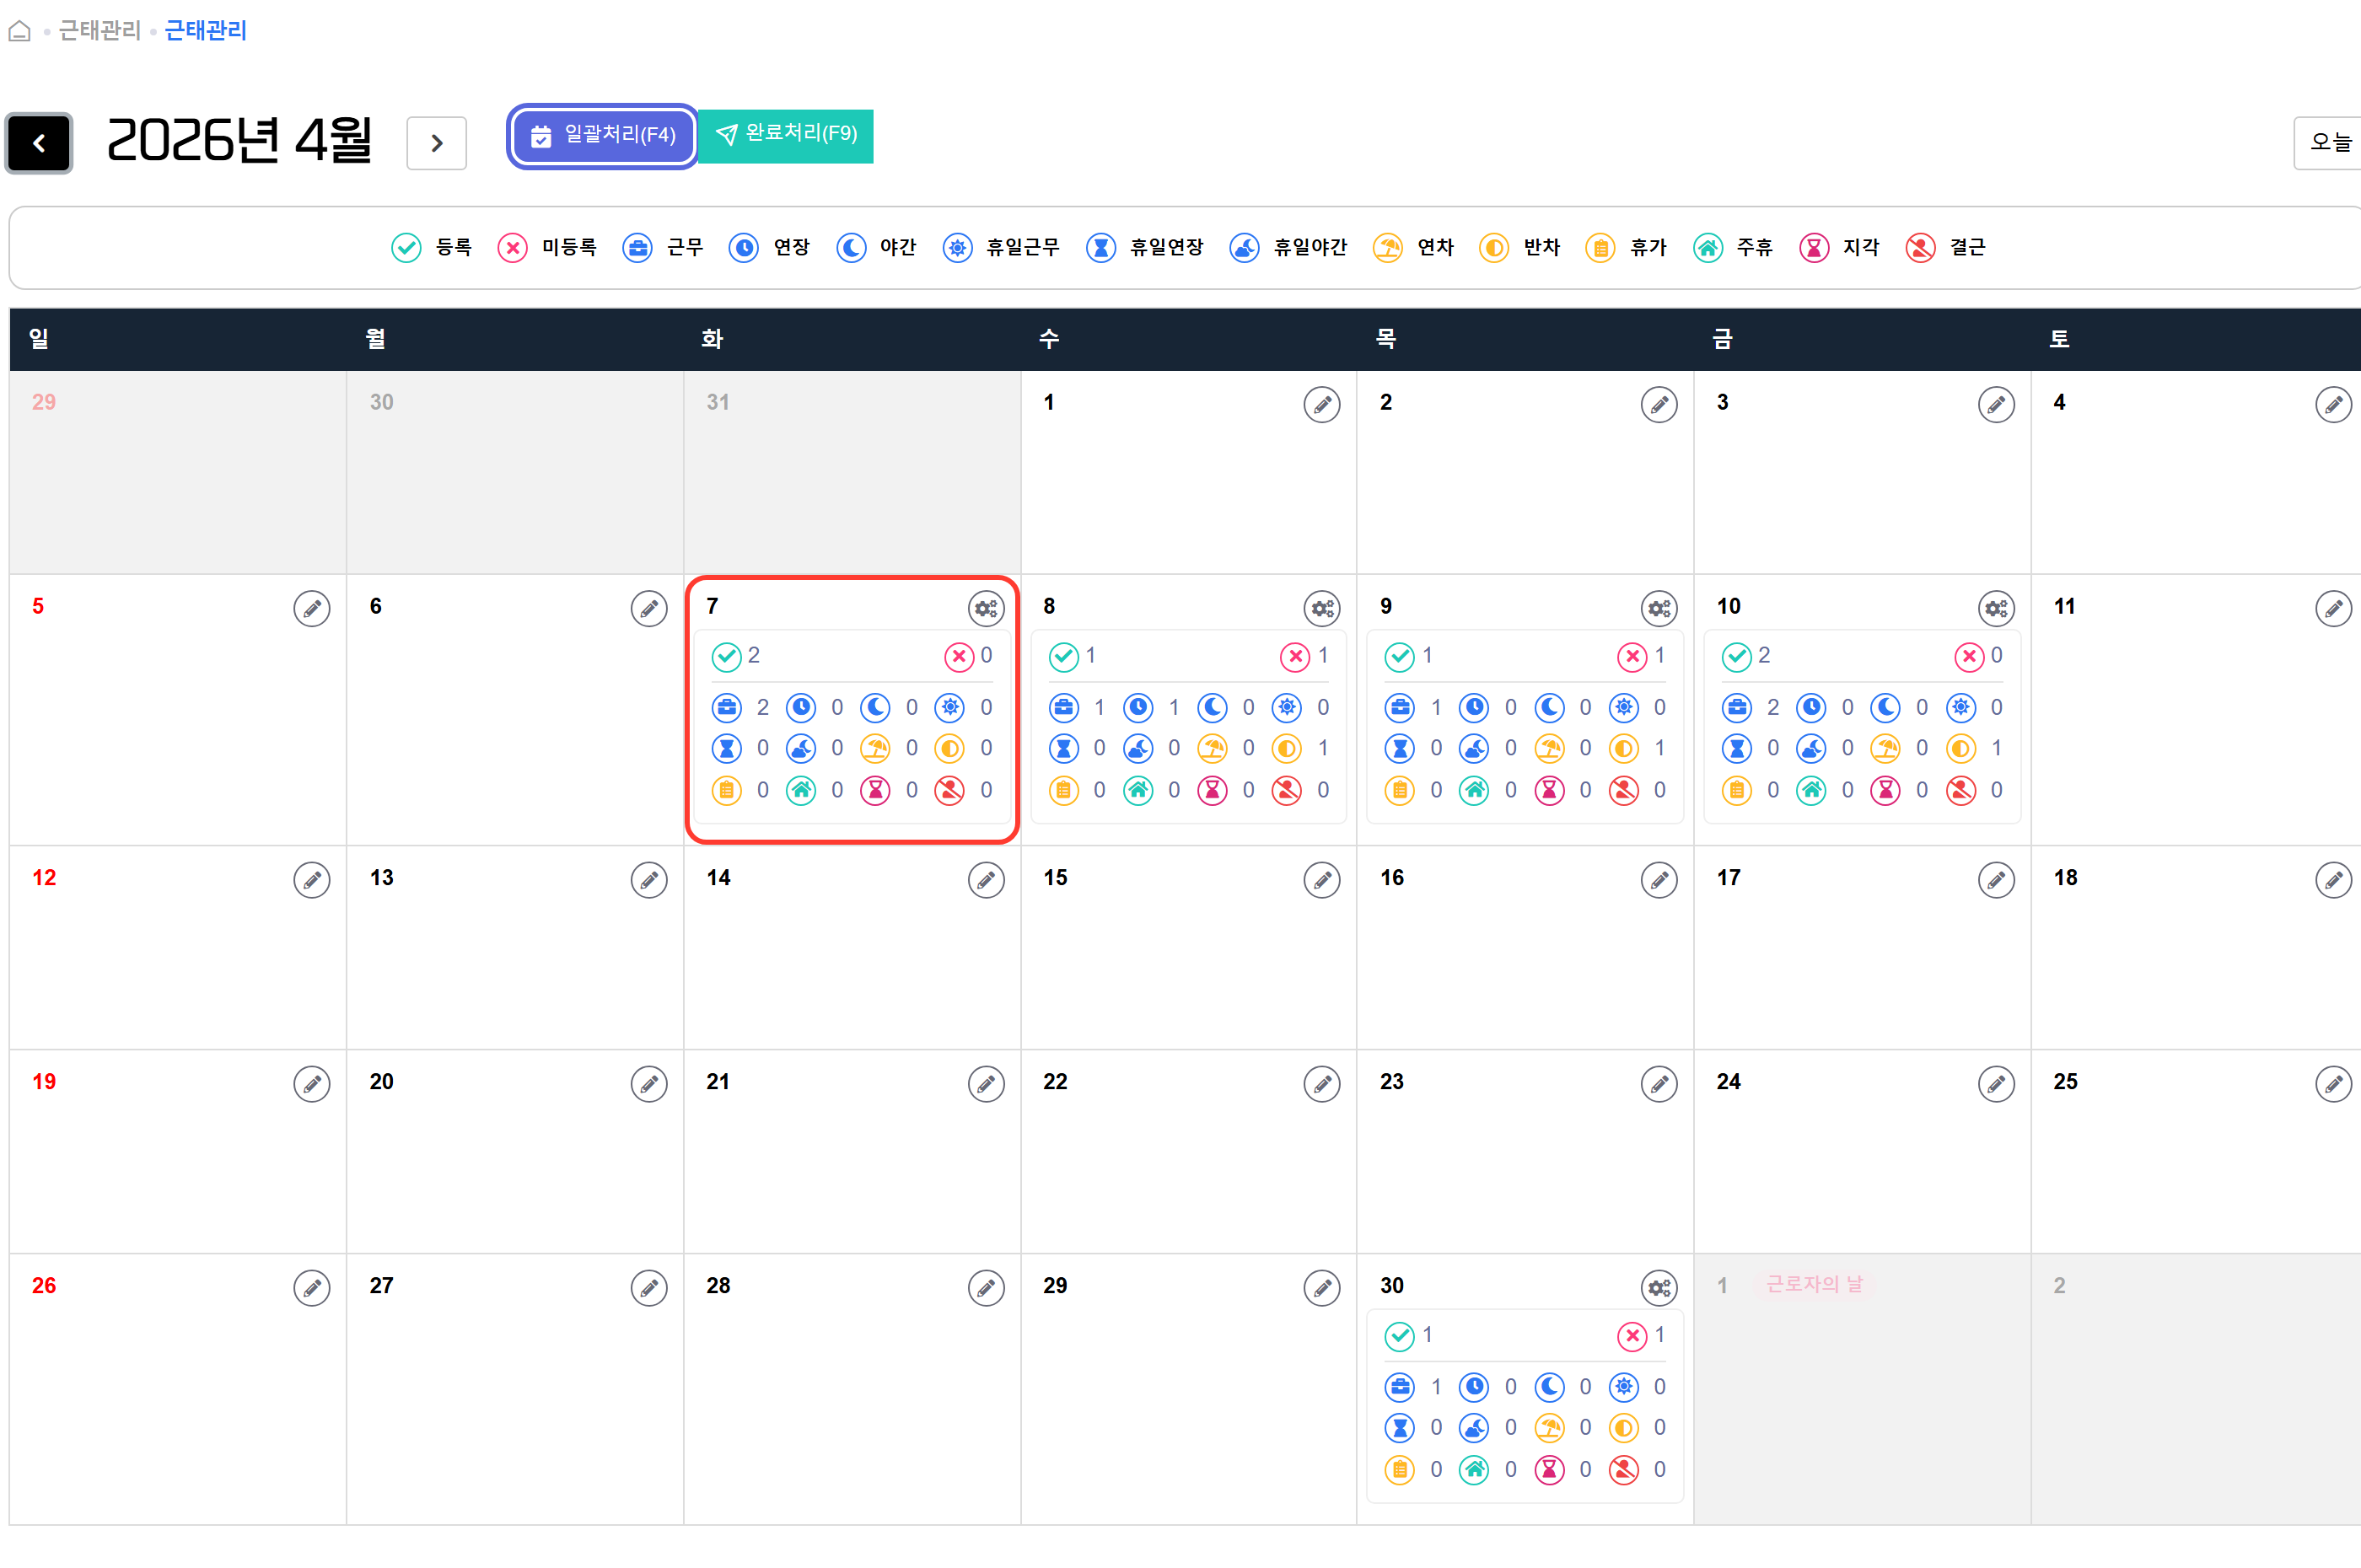Go to the next month

coord(437,143)
